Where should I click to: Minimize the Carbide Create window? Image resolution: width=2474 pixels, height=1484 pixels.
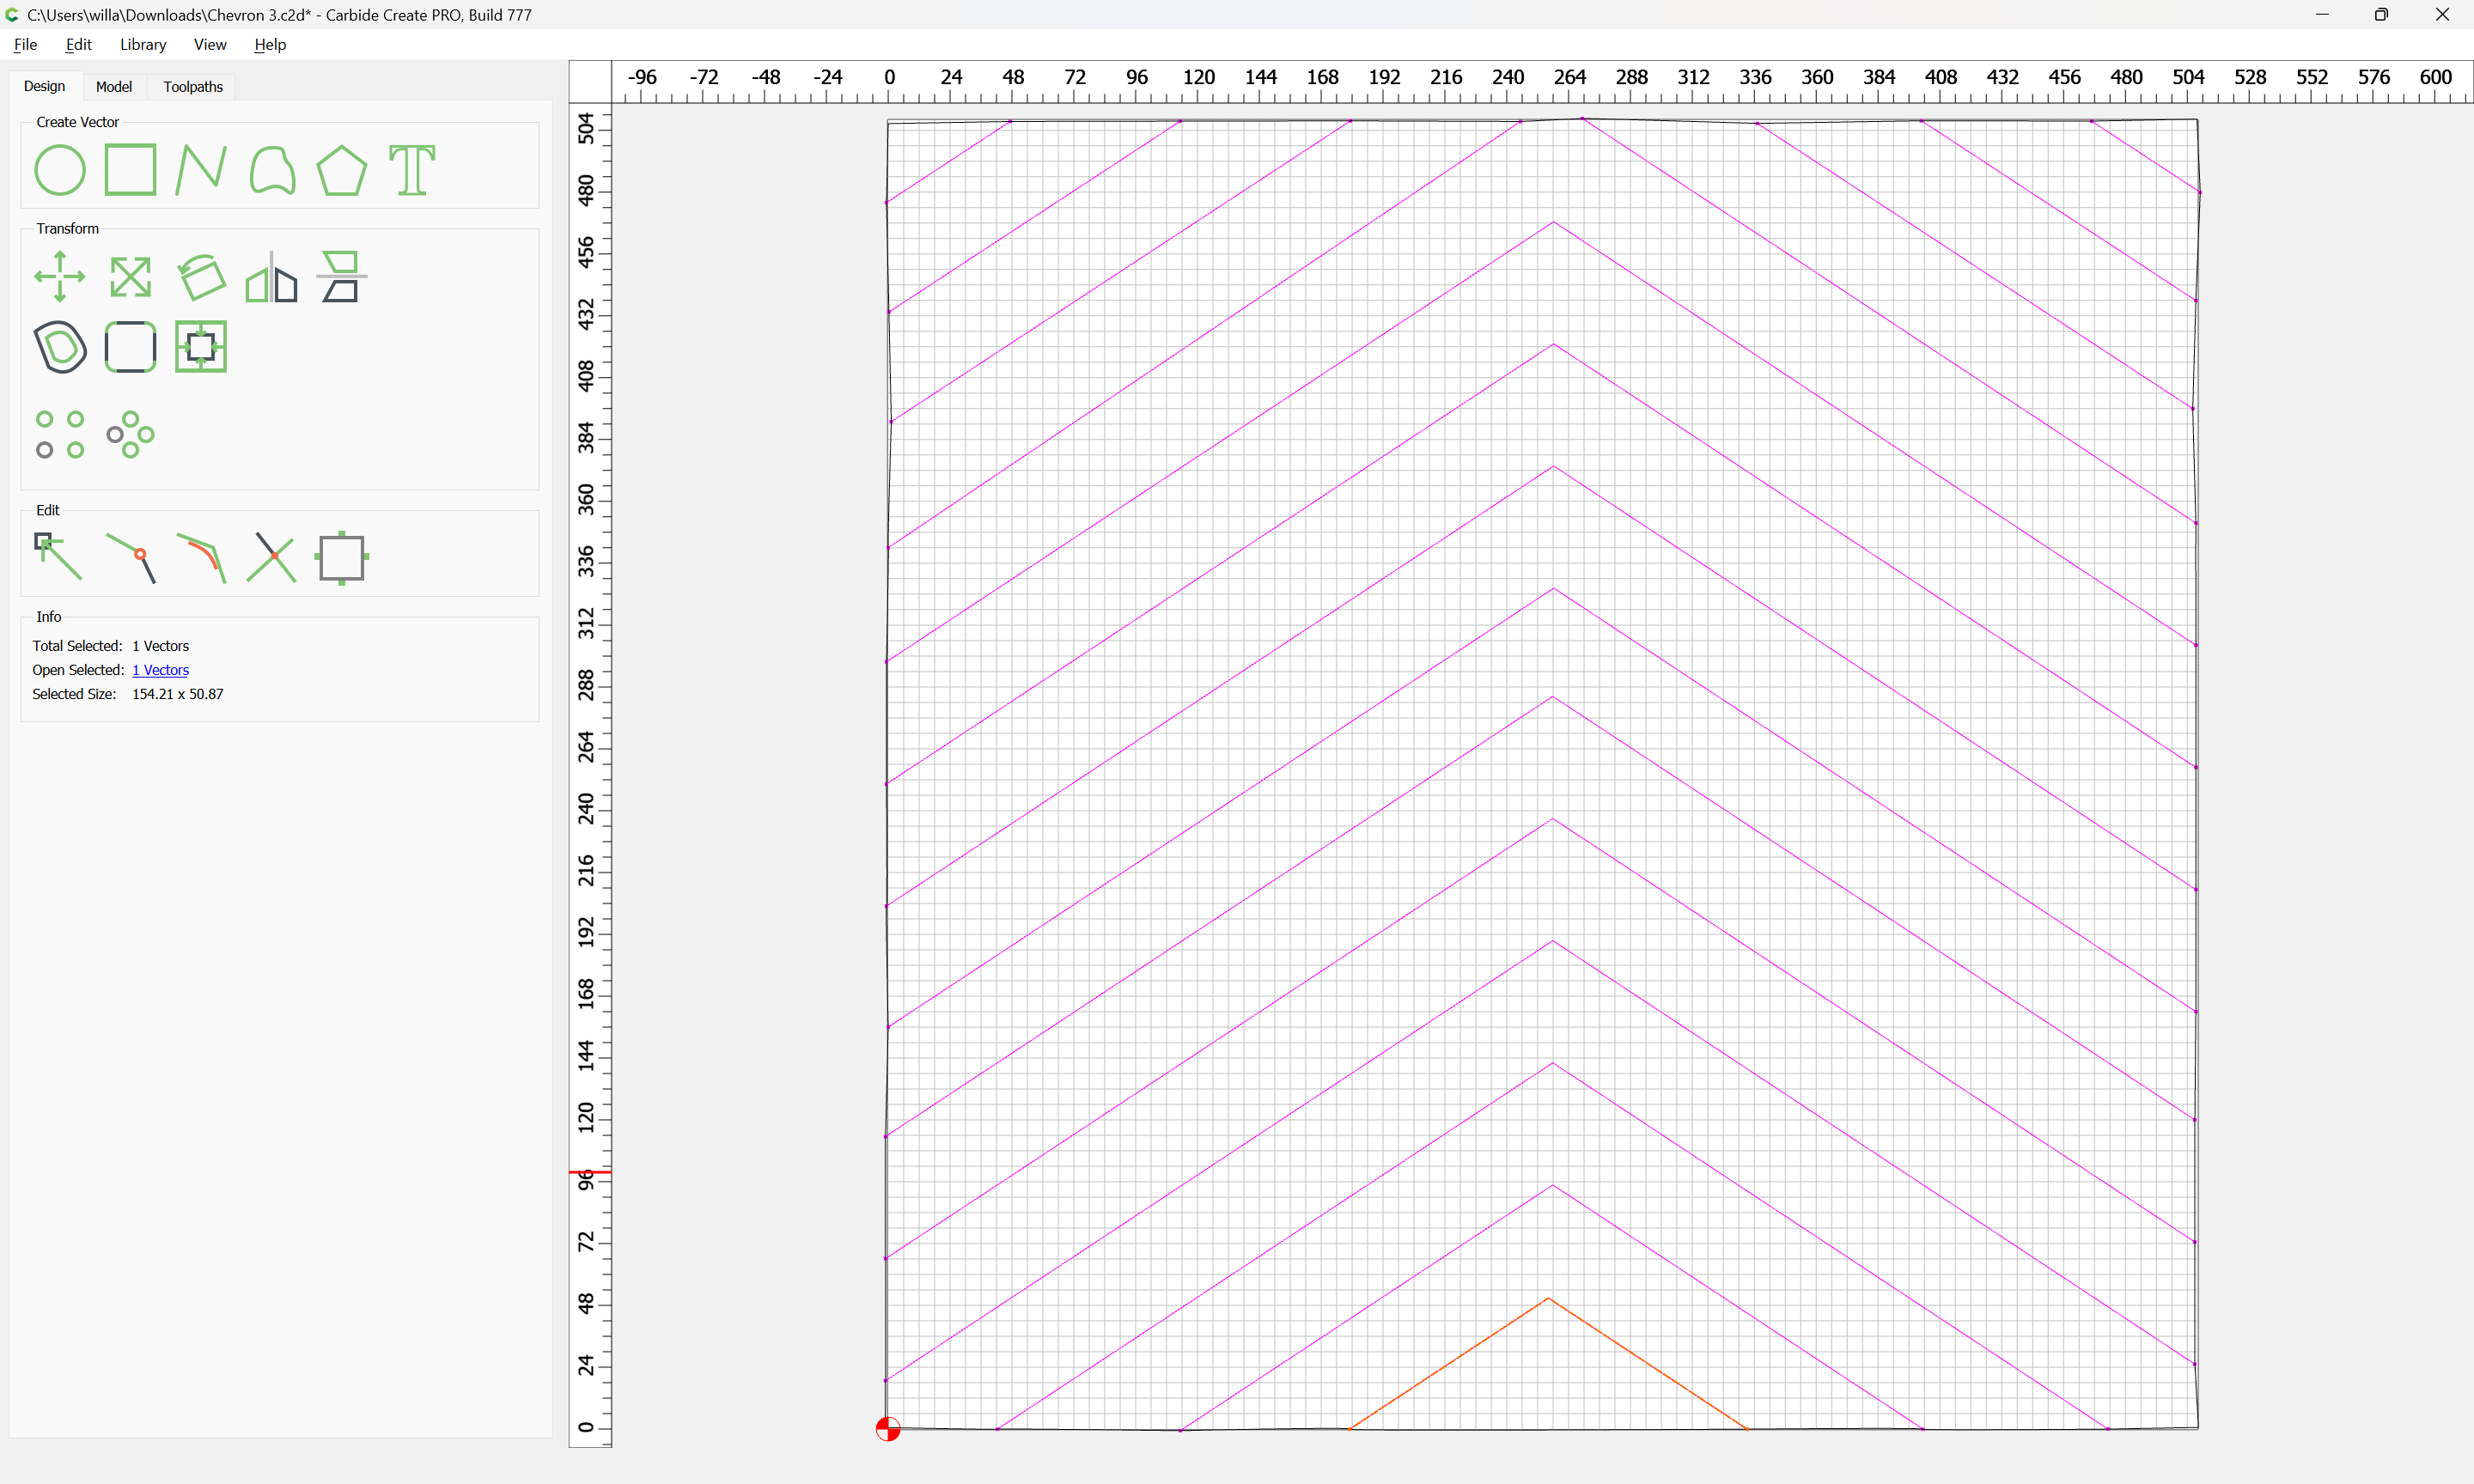2322,14
